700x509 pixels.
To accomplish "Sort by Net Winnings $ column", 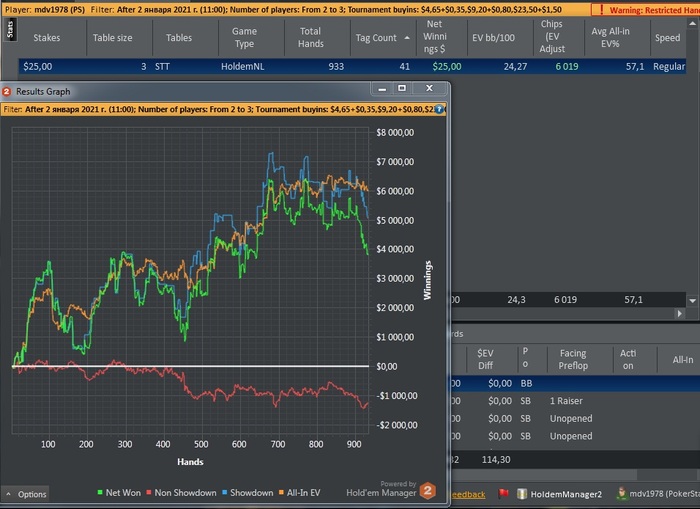I will tap(434, 37).
